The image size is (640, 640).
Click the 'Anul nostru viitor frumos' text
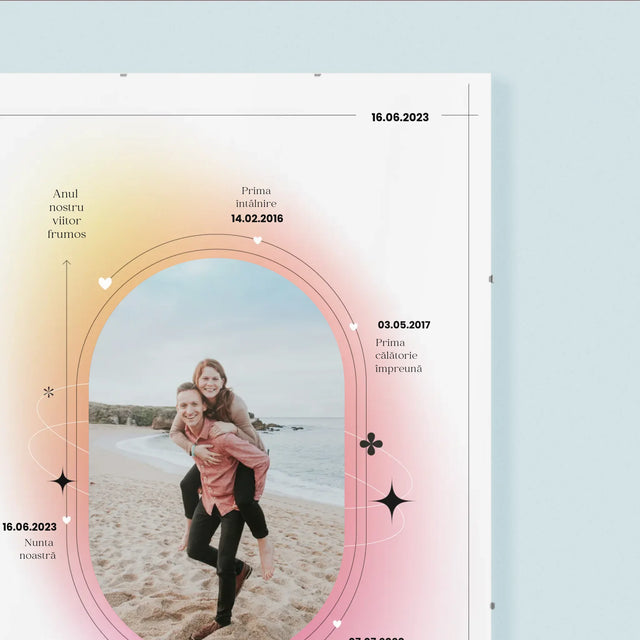pos(66,214)
